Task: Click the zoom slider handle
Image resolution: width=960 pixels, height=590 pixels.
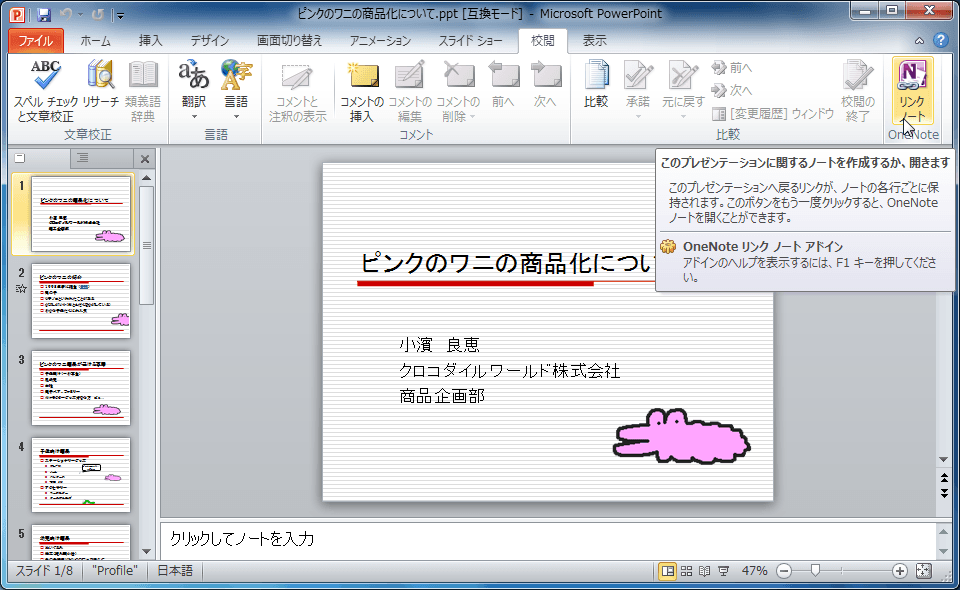Action: (x=815, y=572)
